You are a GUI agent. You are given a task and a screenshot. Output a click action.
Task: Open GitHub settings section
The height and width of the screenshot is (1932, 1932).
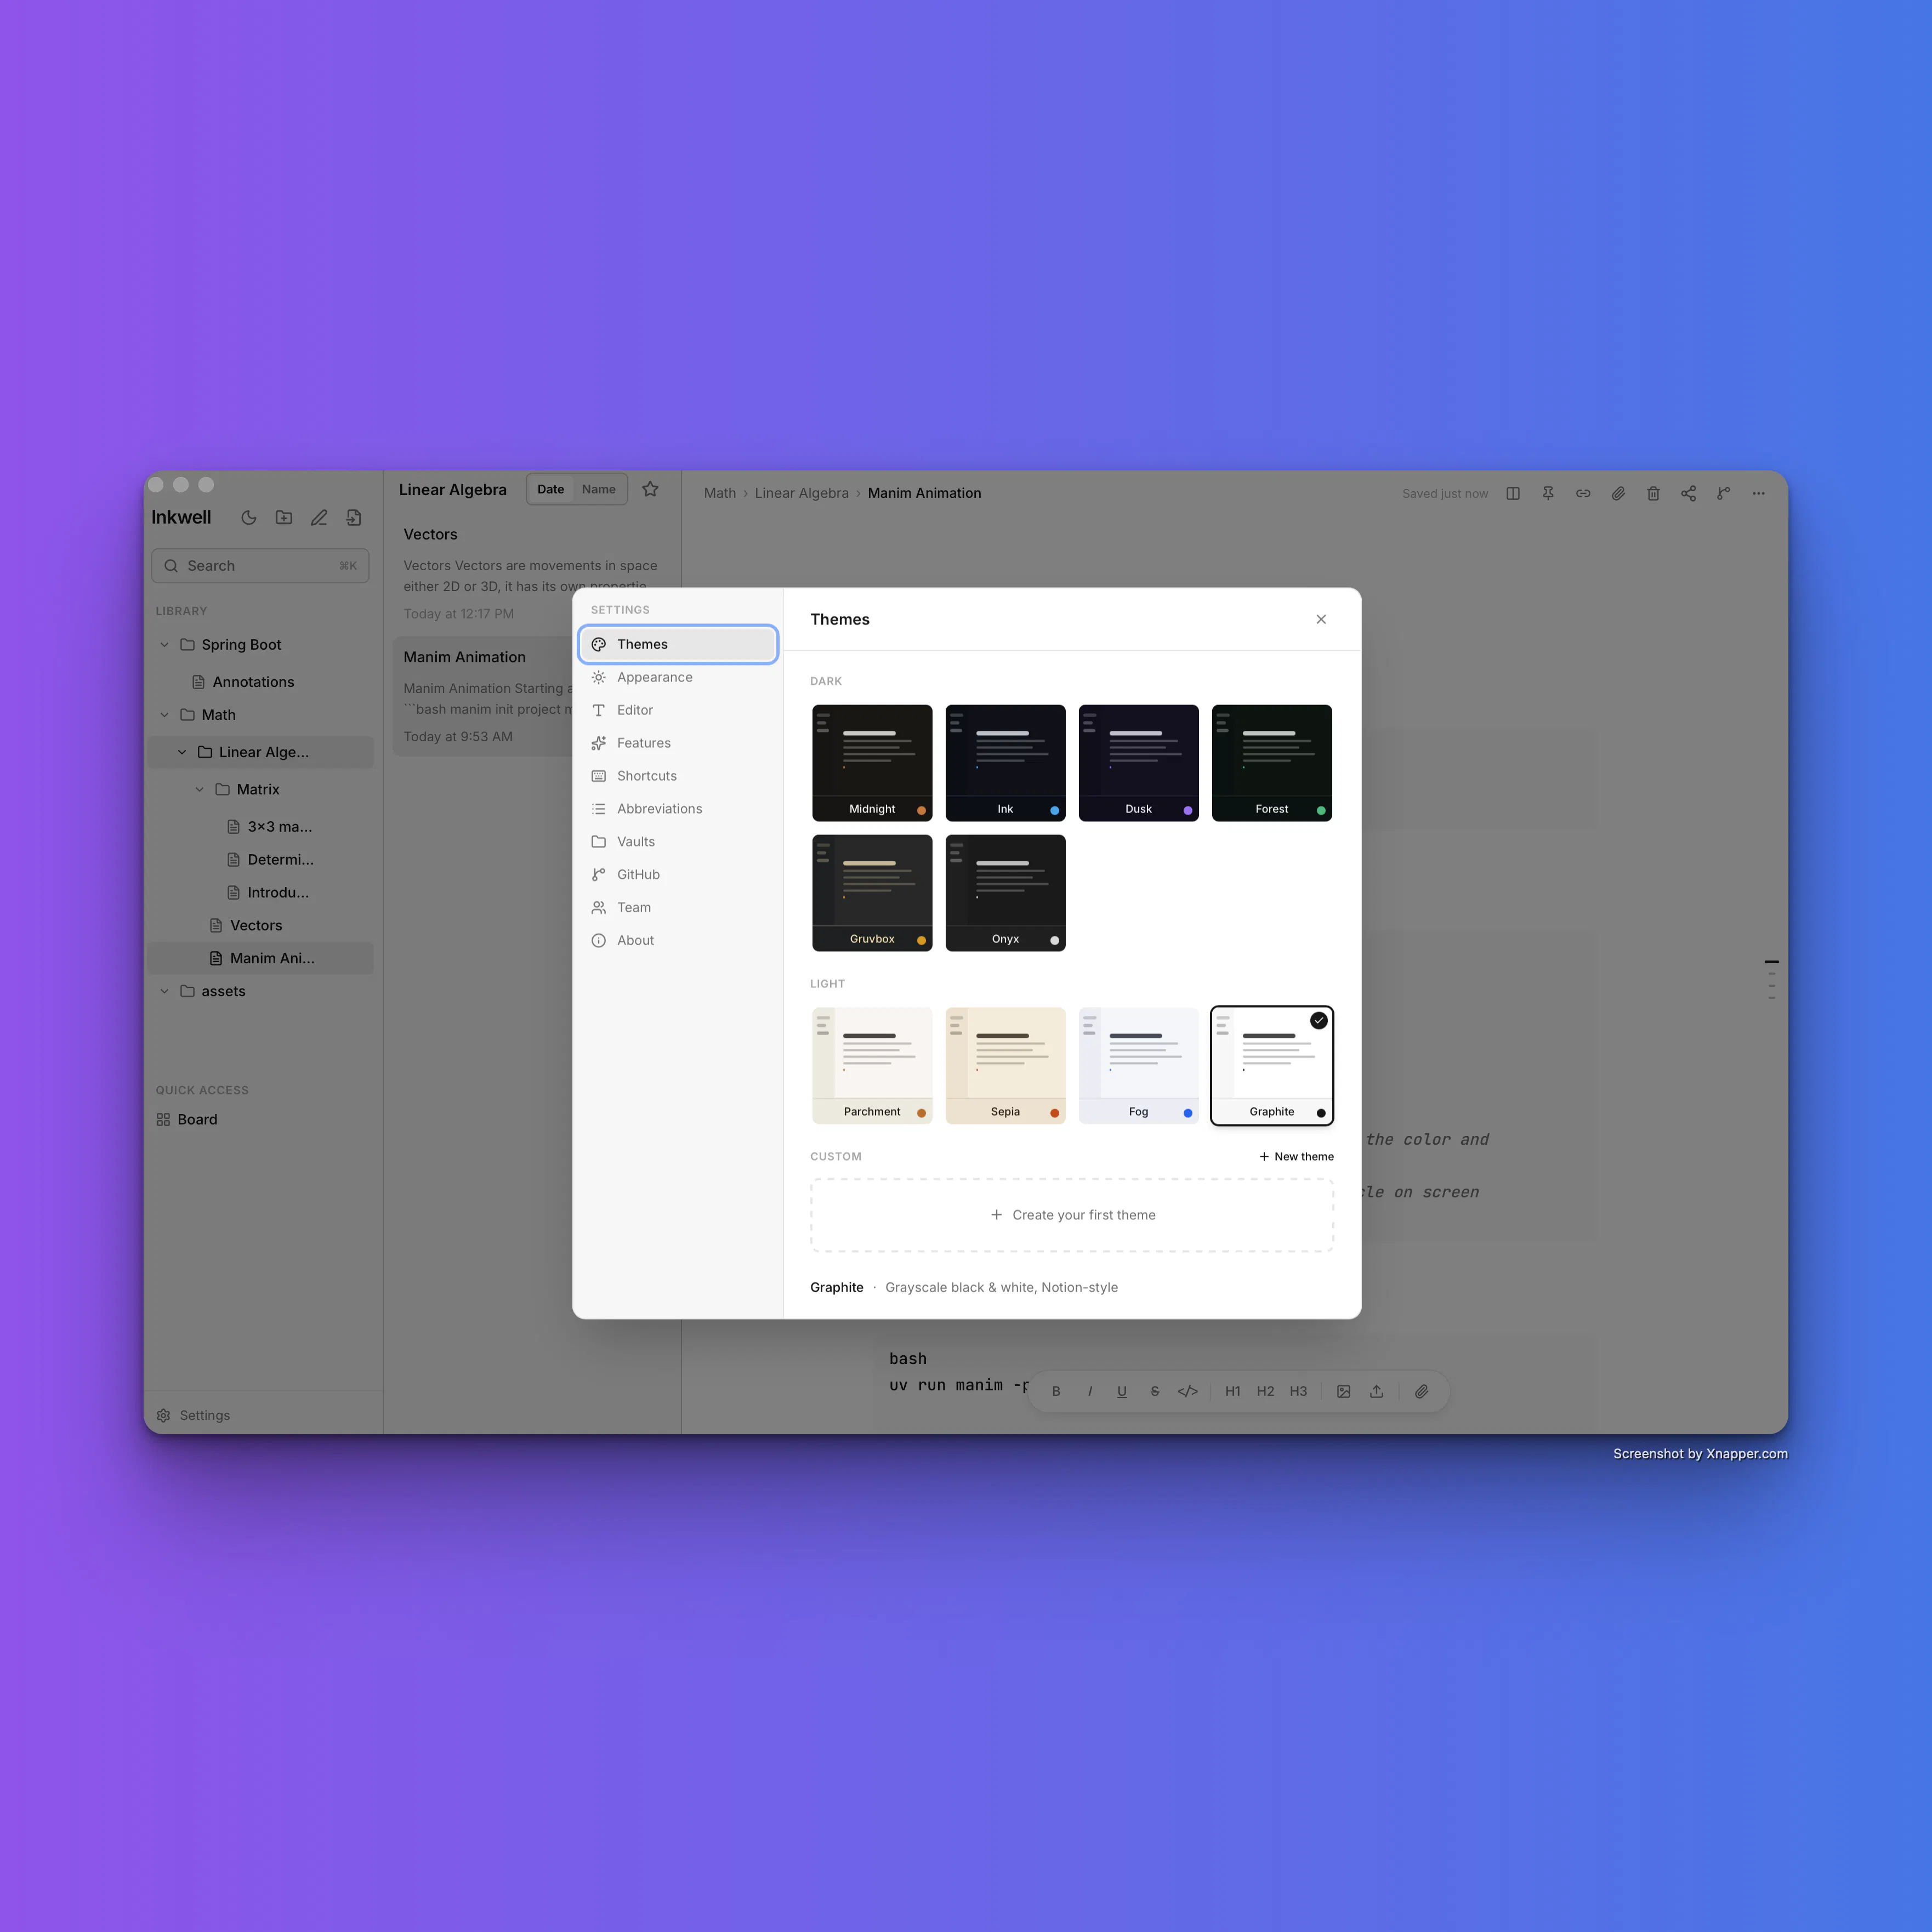[x=678, y=874]
